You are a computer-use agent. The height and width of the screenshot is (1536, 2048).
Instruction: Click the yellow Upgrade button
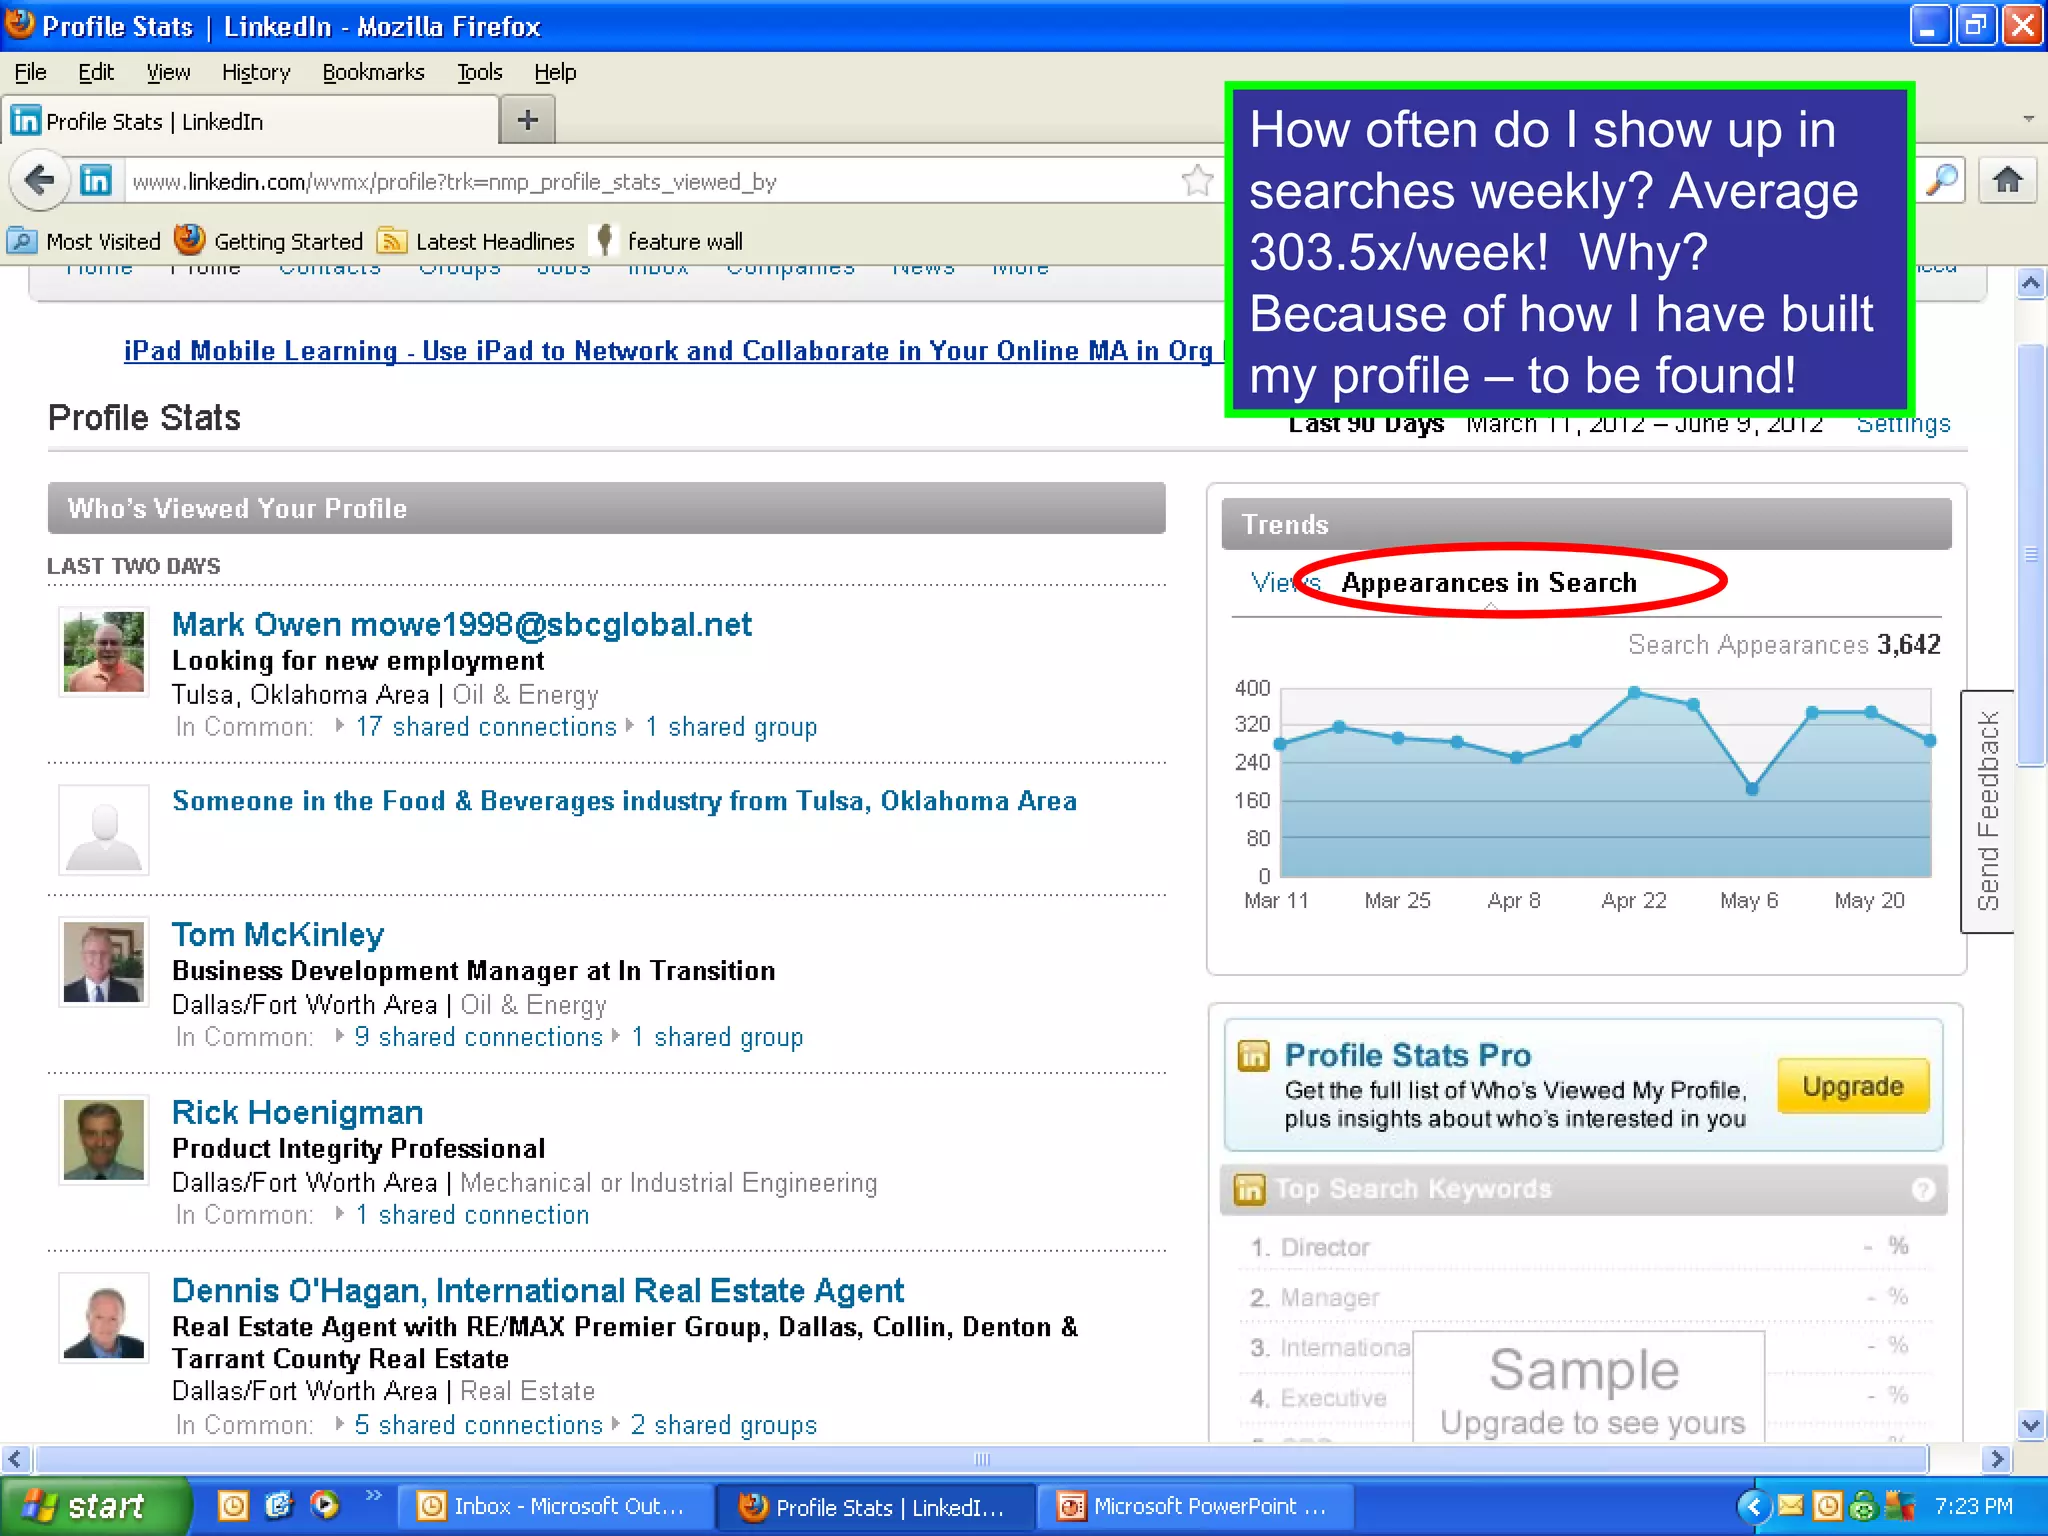pyautogui.click(x=1852, y=1086)
